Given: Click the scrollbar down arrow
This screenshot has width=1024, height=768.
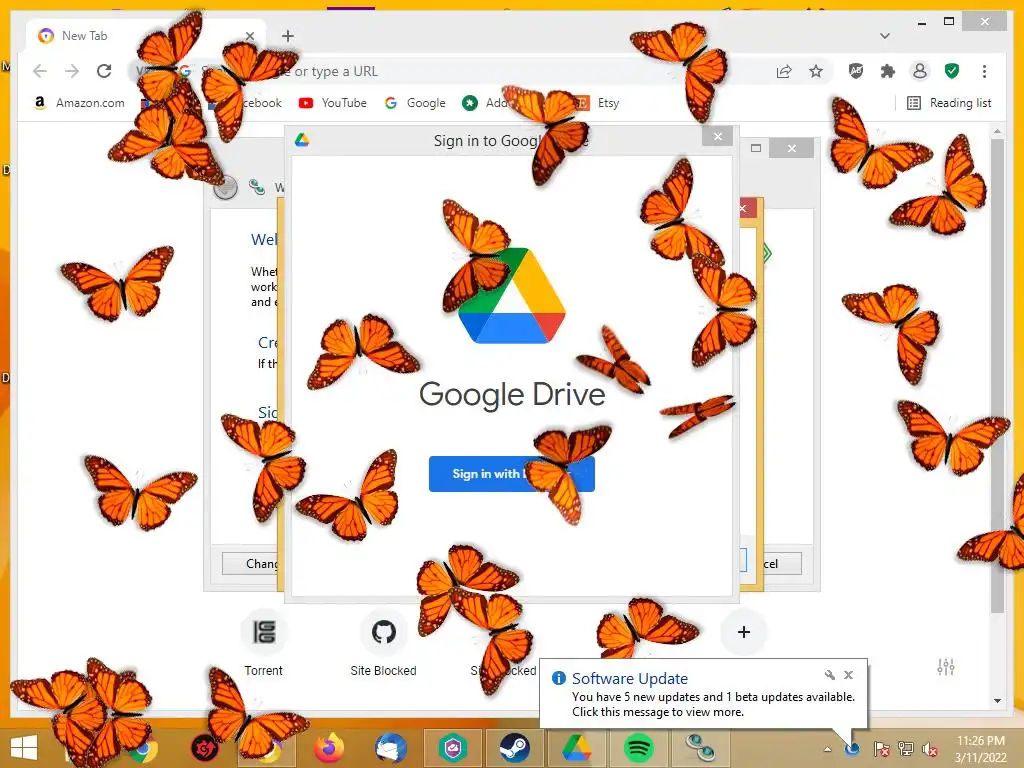Looking at the screenshot, I should coord(997,701).
